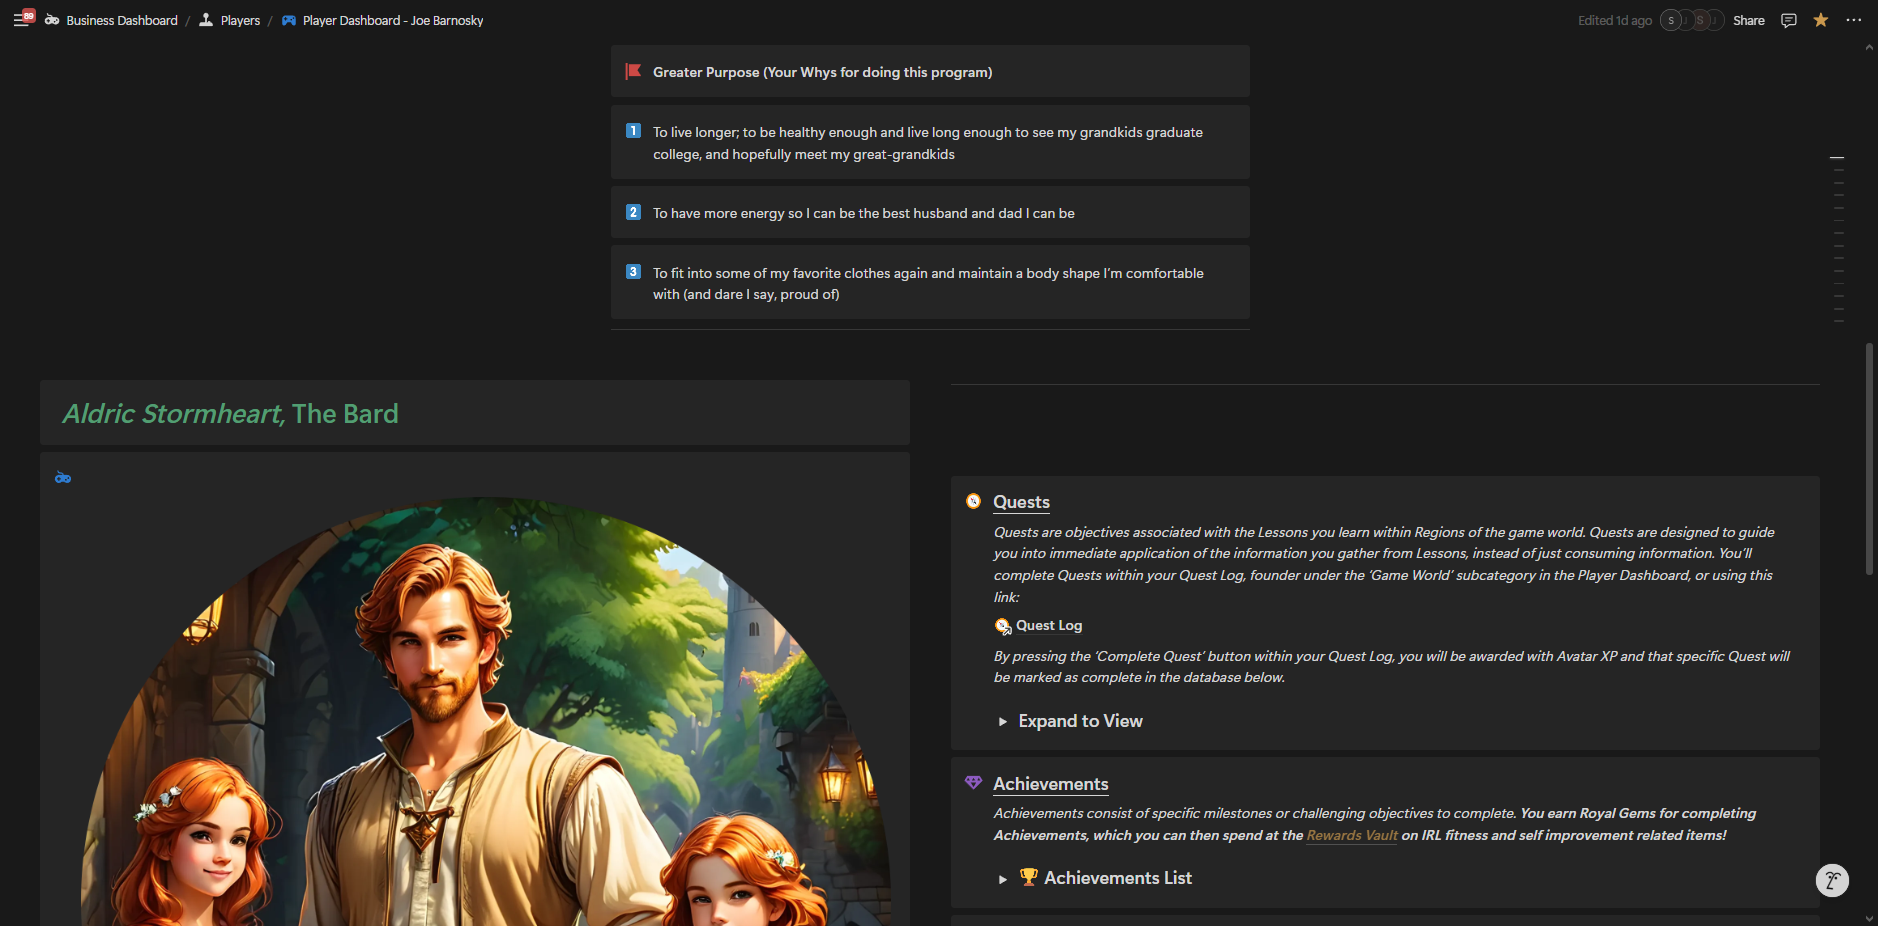The height and width of the screenshot is (926, 1878).
Task: Click the scroll icon beside Quest Log
Action: 1003,625
